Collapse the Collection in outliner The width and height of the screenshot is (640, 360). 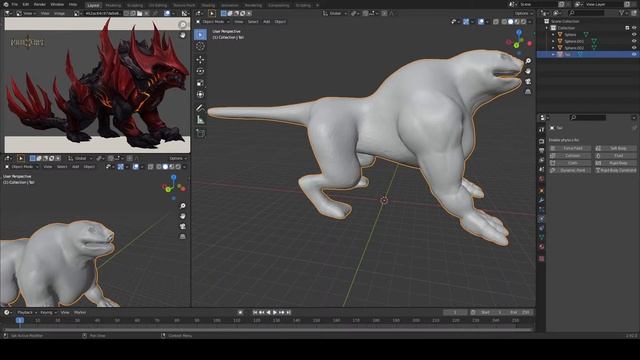click(547, 28)
